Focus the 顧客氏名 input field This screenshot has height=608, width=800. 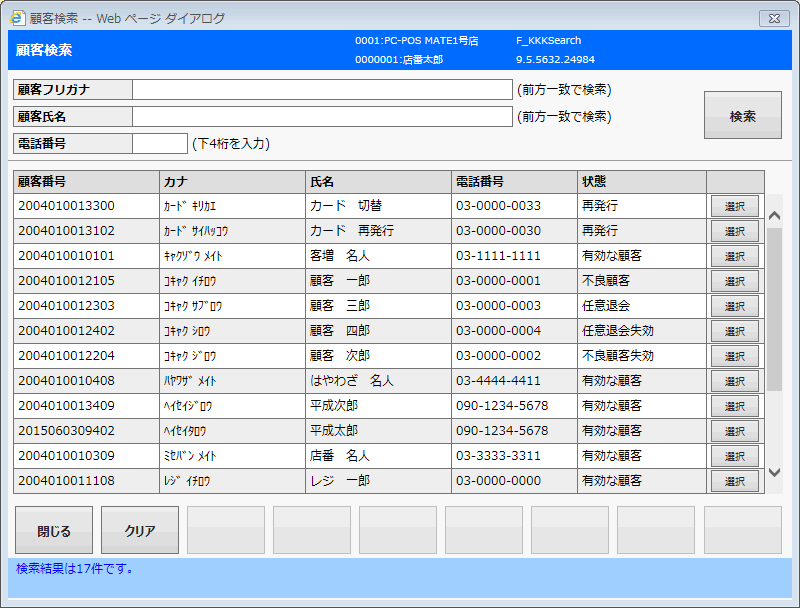pyautogui.click(x=322, y=116)
